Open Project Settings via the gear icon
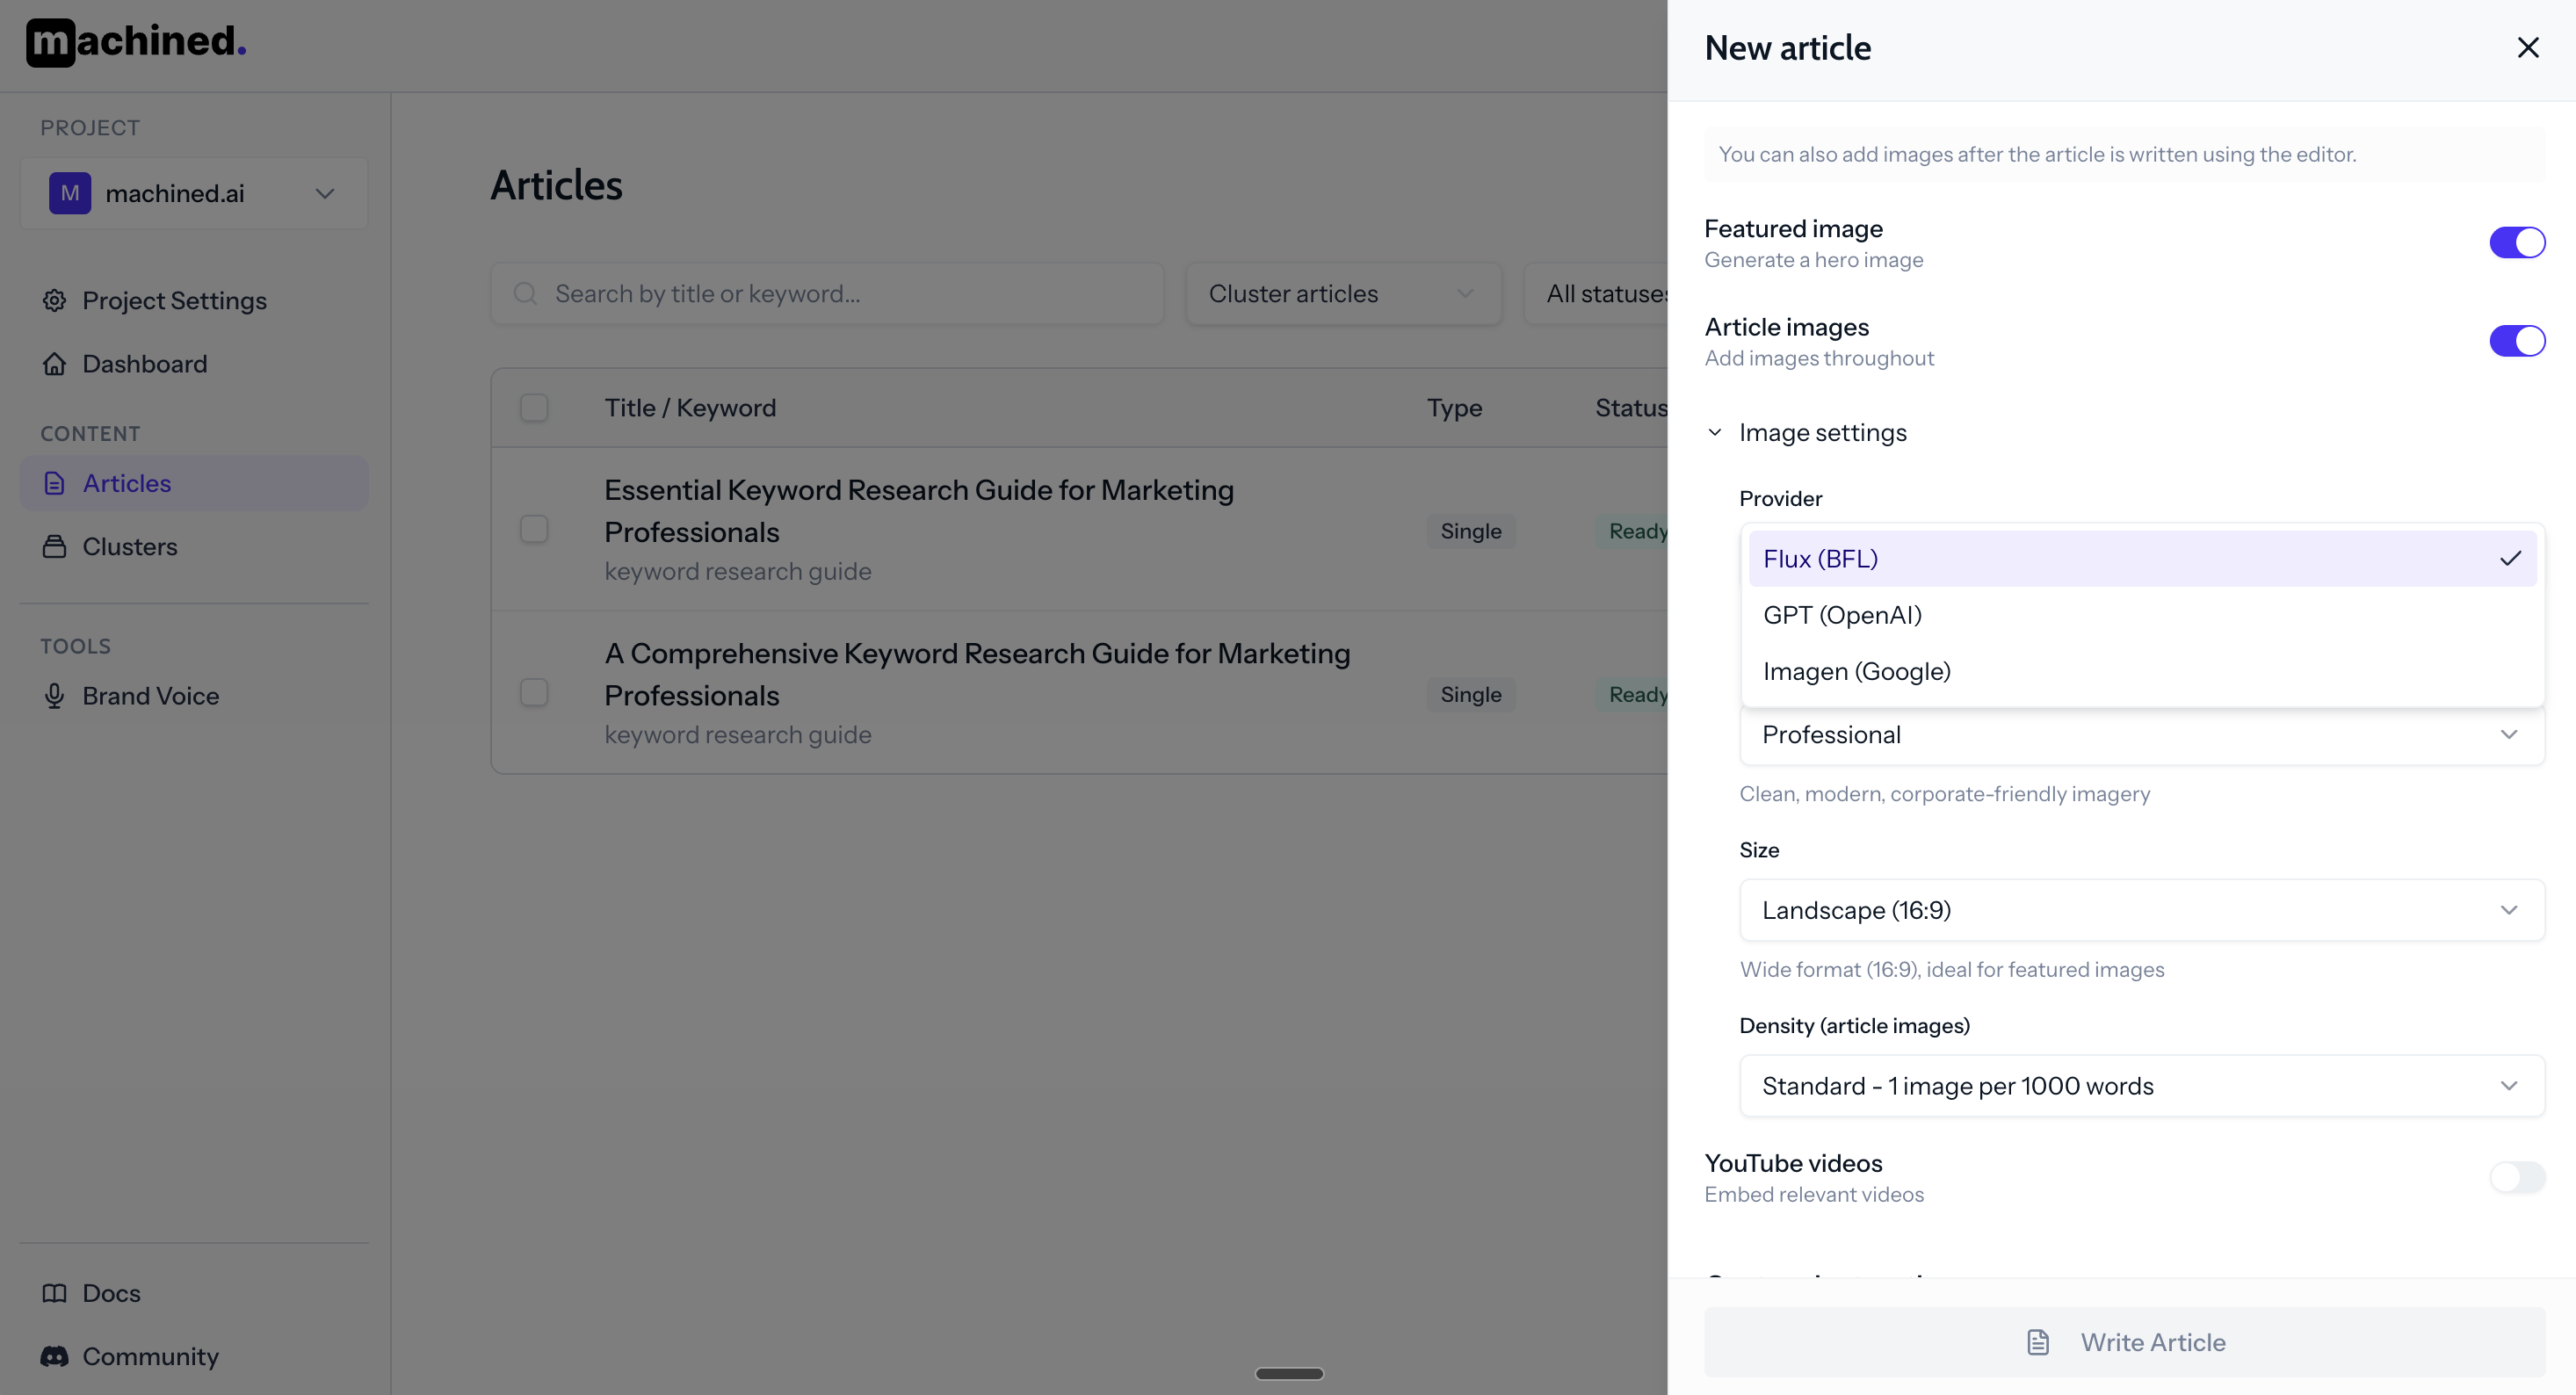 [x=54, y=300]
